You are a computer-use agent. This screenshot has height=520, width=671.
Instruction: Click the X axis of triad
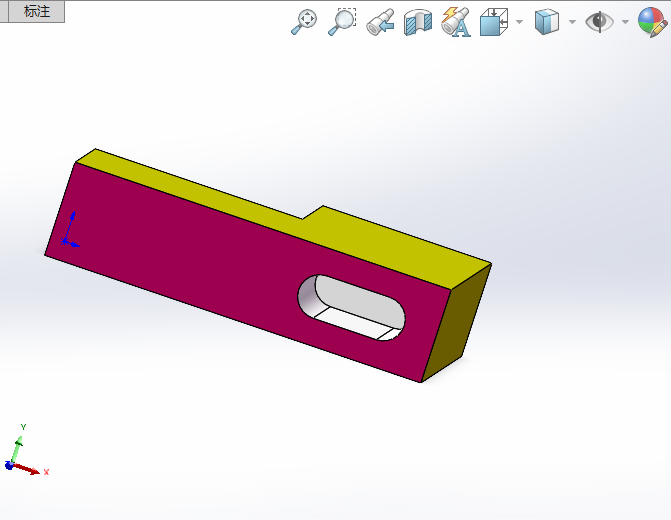coord(28,469)
